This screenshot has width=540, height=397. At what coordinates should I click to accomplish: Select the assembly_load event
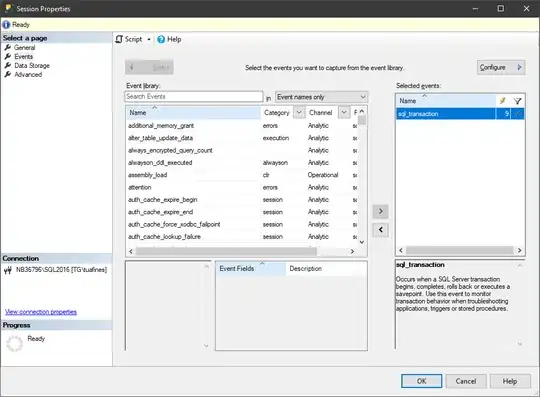tap(147, 175)
